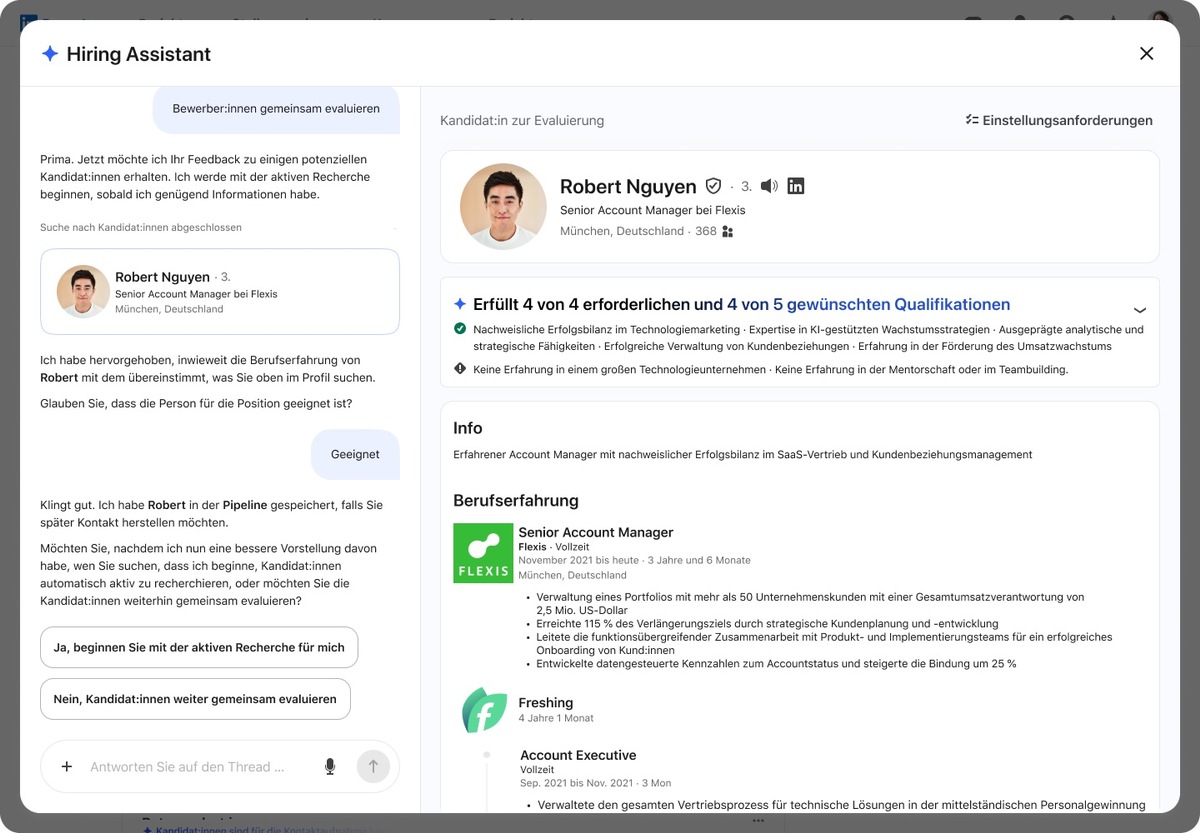The width and height of the screenshot is (1200, 833).
Task: Open Robert Nguyen's large profile photo
Action: (503, 206)
